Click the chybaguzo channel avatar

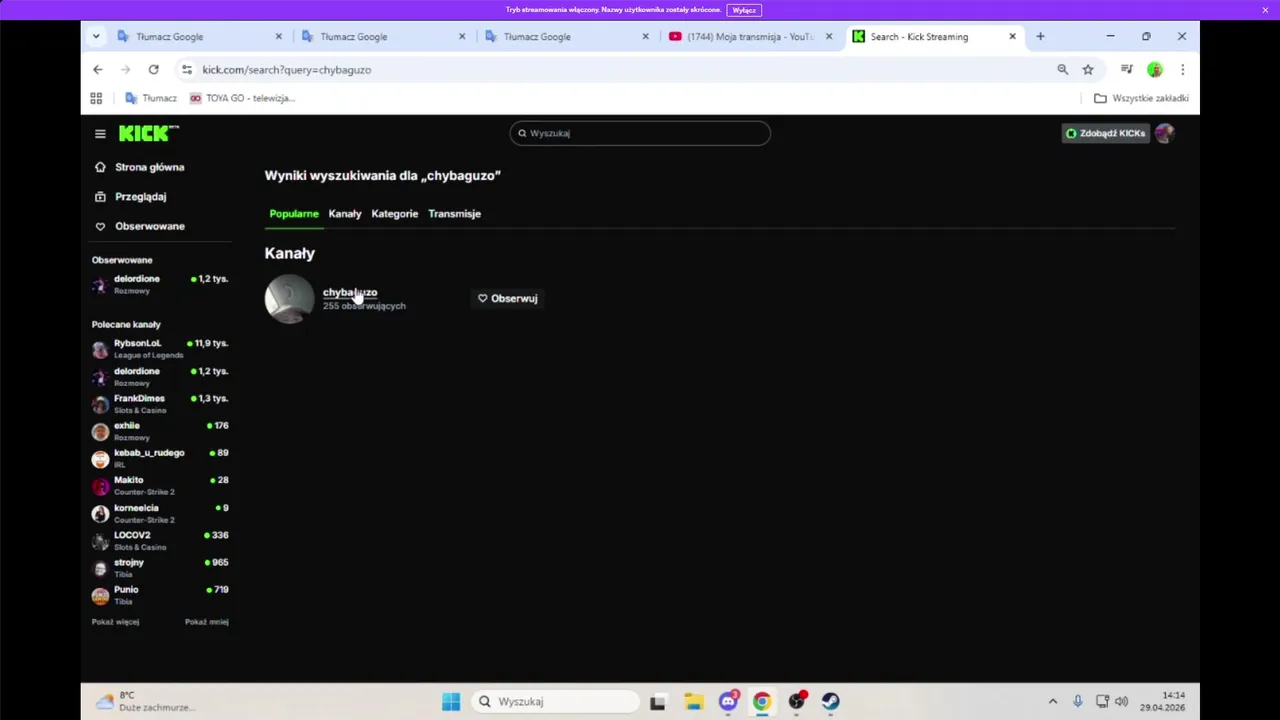click(289, 299)
